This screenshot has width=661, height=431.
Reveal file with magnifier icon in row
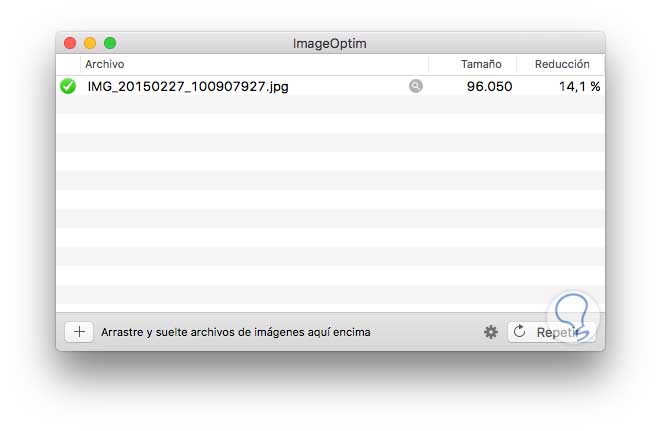(416, 86)
